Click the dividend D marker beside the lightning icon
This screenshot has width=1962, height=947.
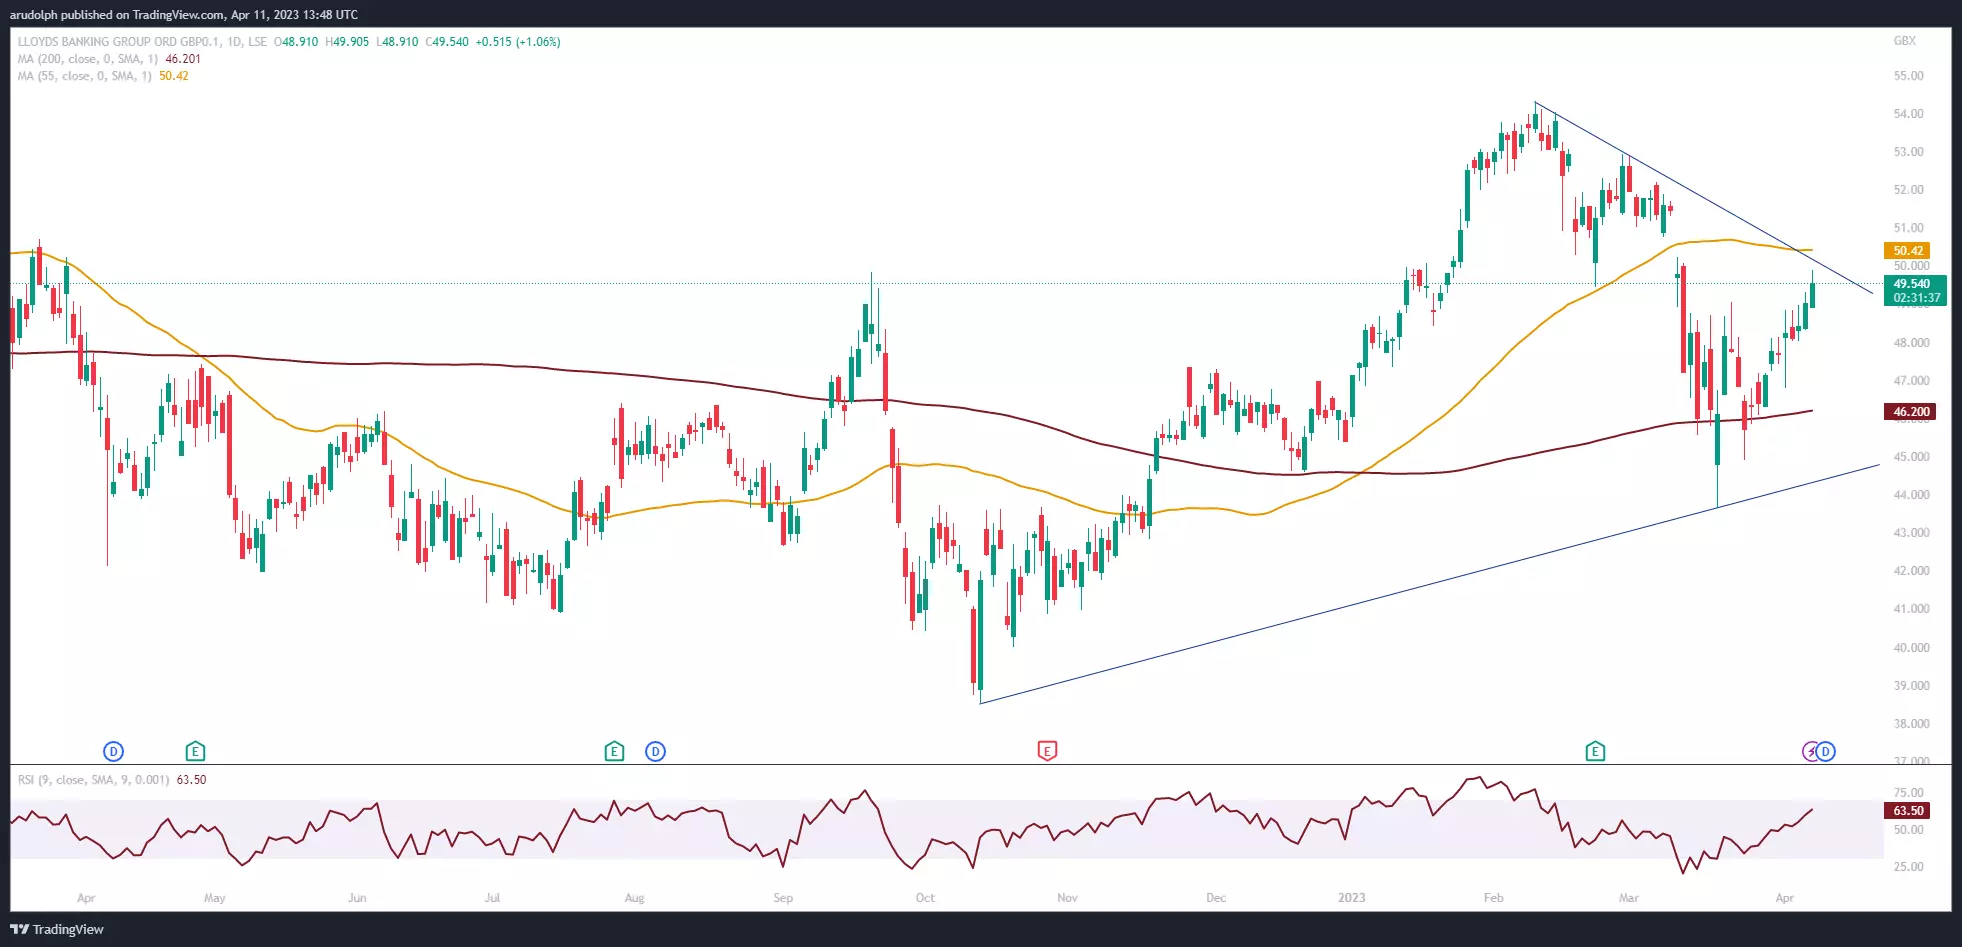[x=1826, y=751]
